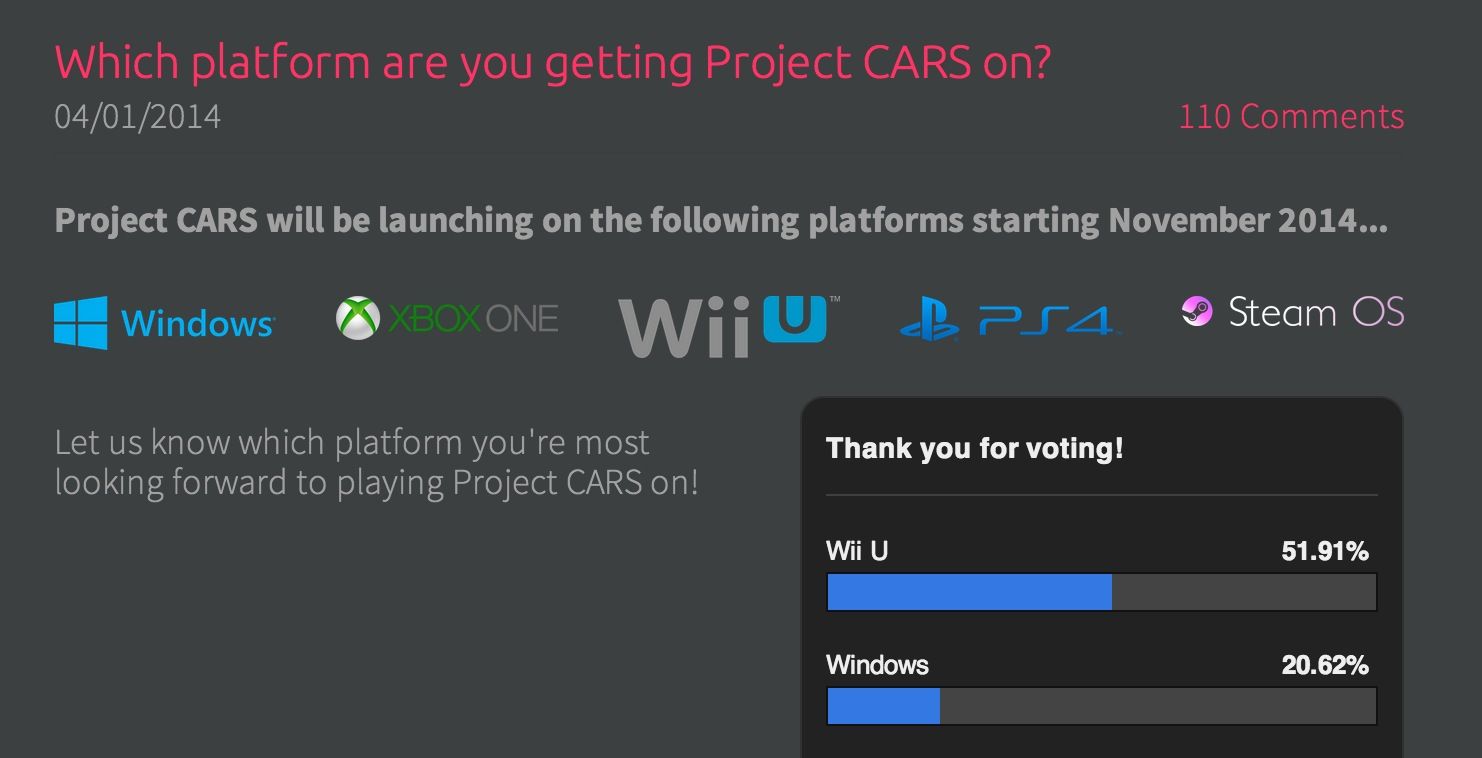
Task: Click the Steam circular logo icon
Action: (1197, 313)
